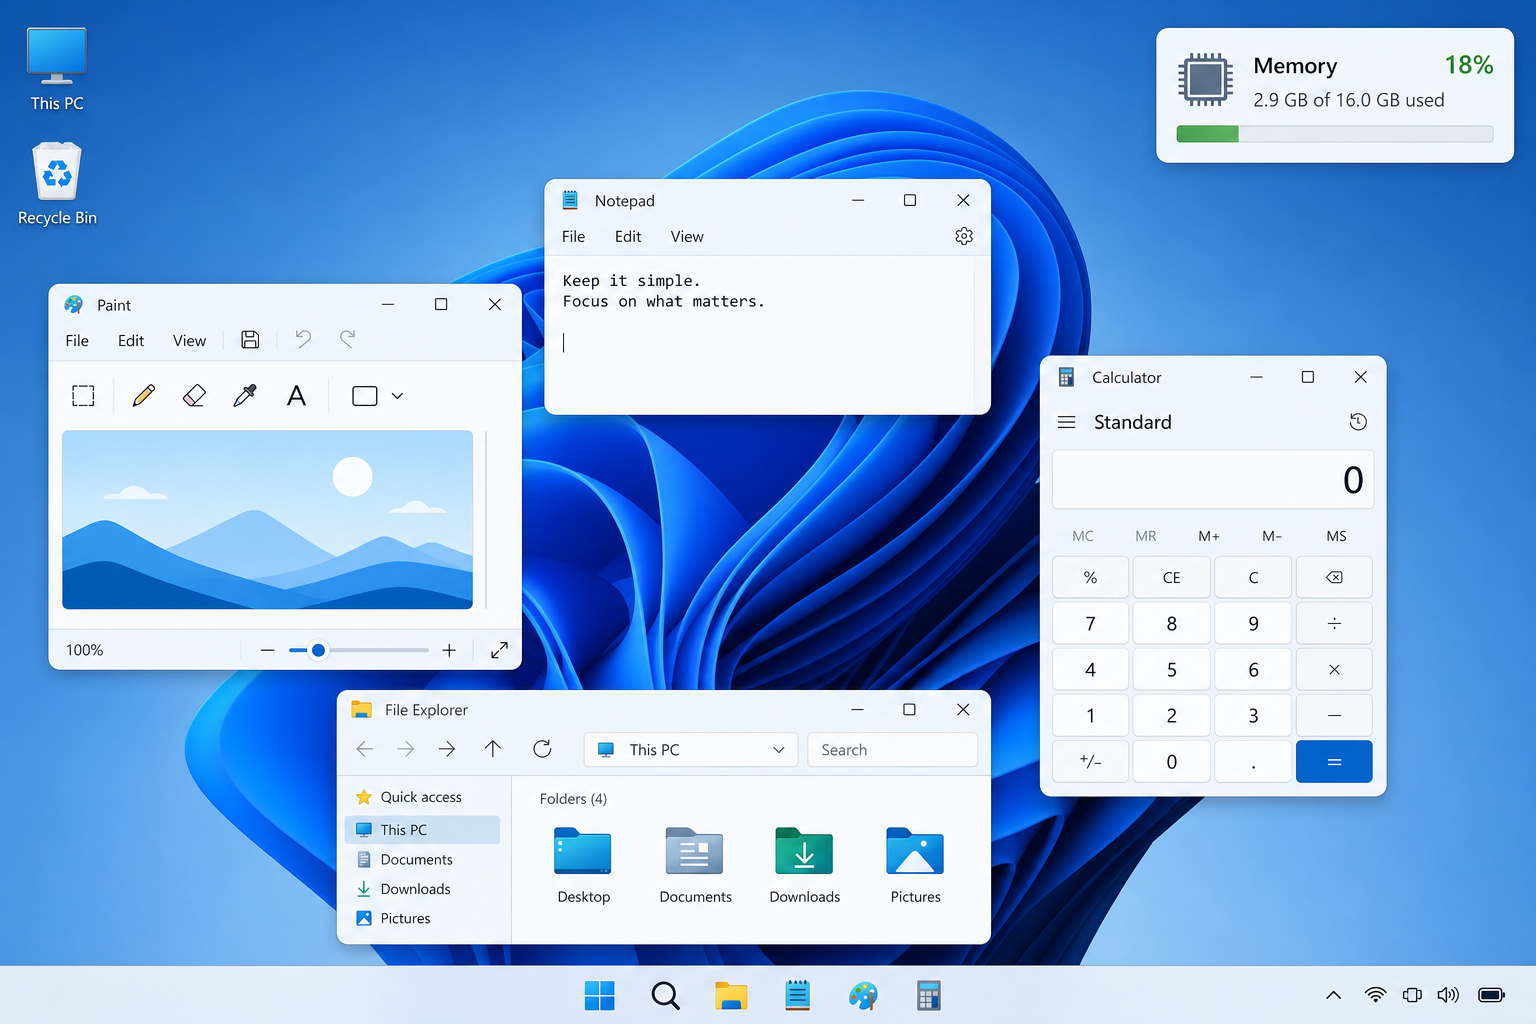Show hidden icons chevron in system tray

(x=1333, y=995)
